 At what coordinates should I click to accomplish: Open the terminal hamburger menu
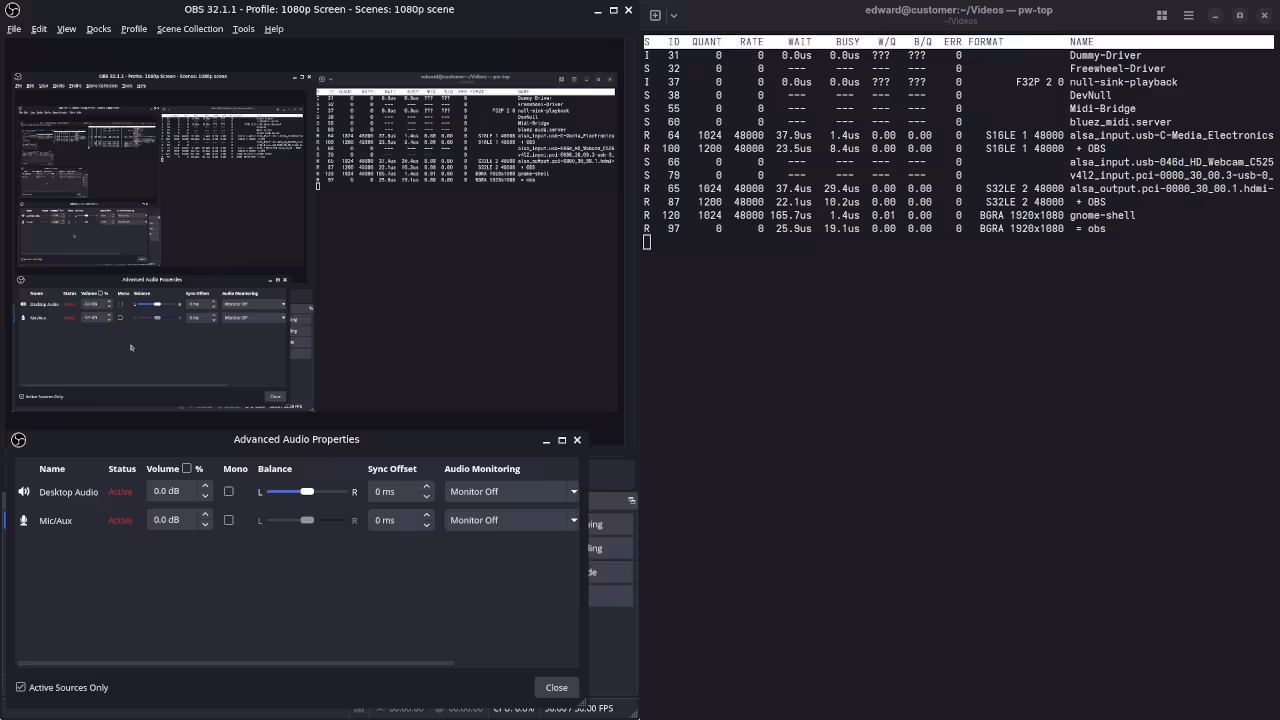click(1188, 15)
